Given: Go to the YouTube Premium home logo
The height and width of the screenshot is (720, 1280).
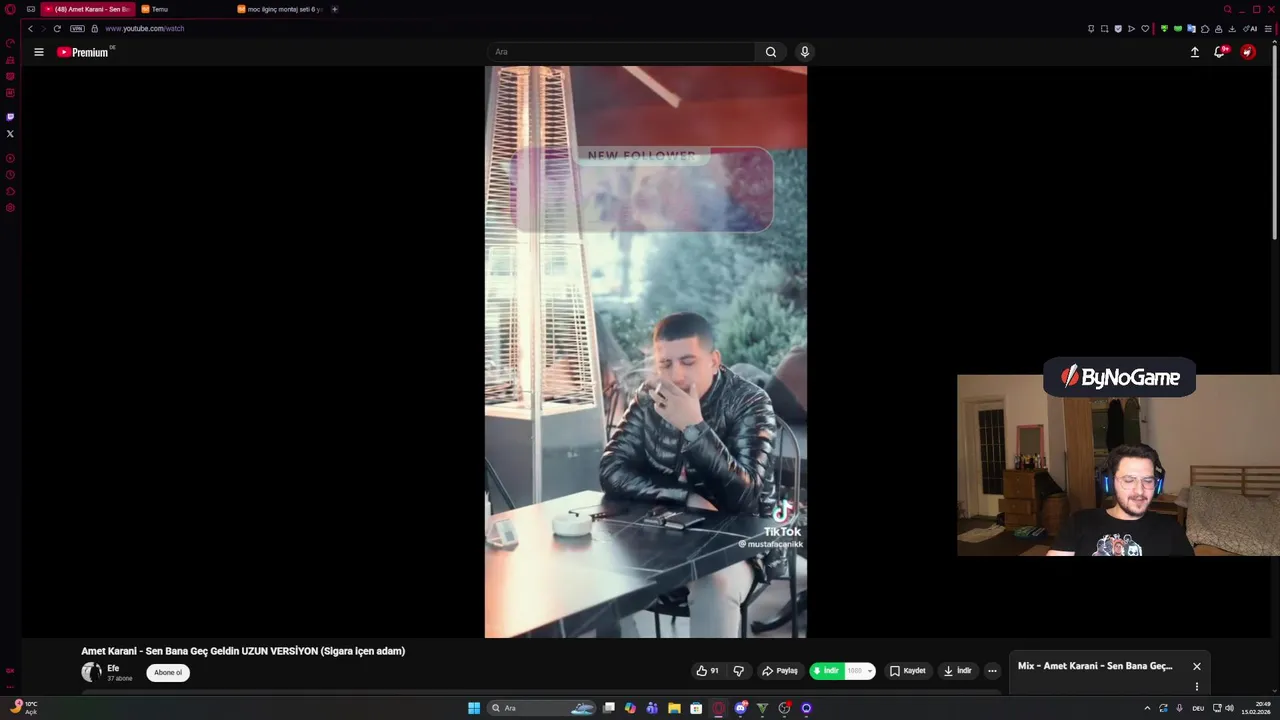Looking at the screenshot, I should [83, 52].
